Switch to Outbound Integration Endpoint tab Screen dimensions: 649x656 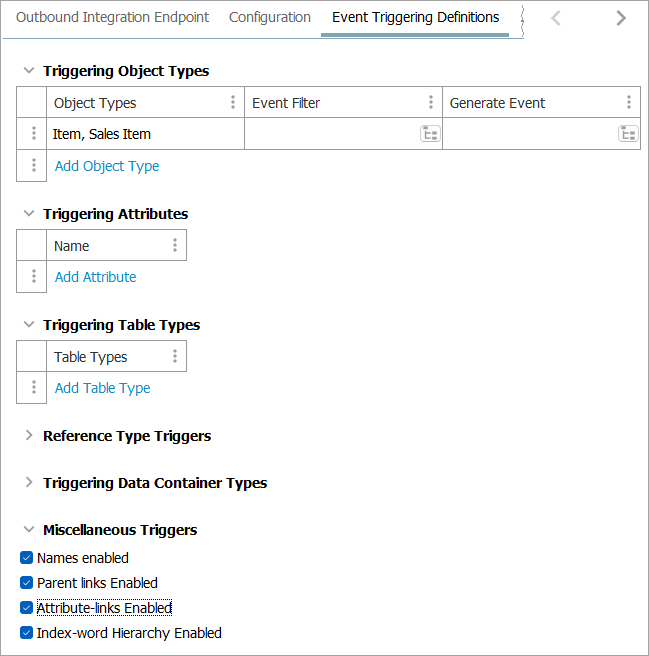(113, 18)
